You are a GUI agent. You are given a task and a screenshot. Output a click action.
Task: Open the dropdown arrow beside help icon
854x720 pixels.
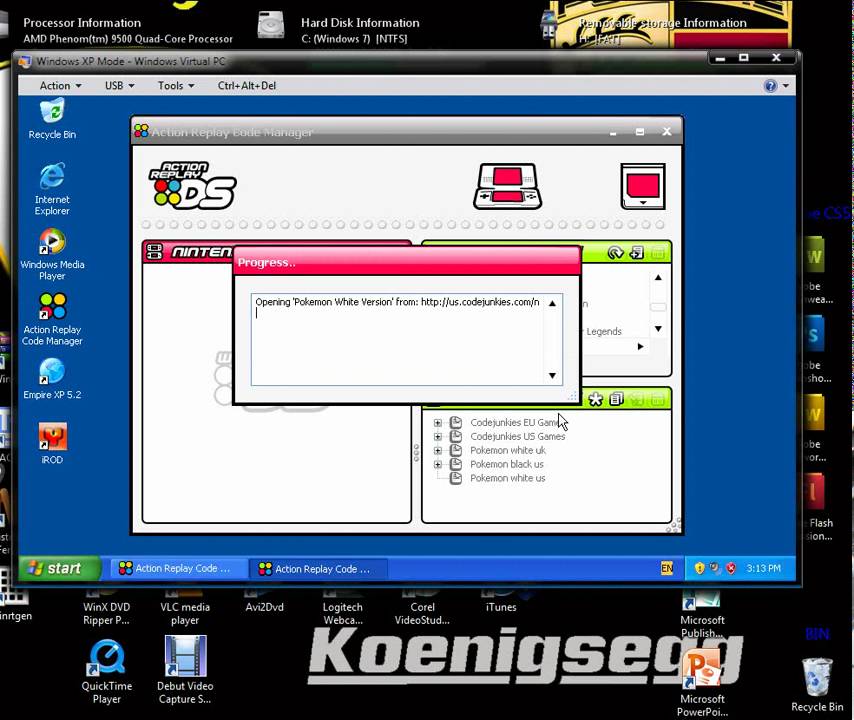tap(785, 86)
